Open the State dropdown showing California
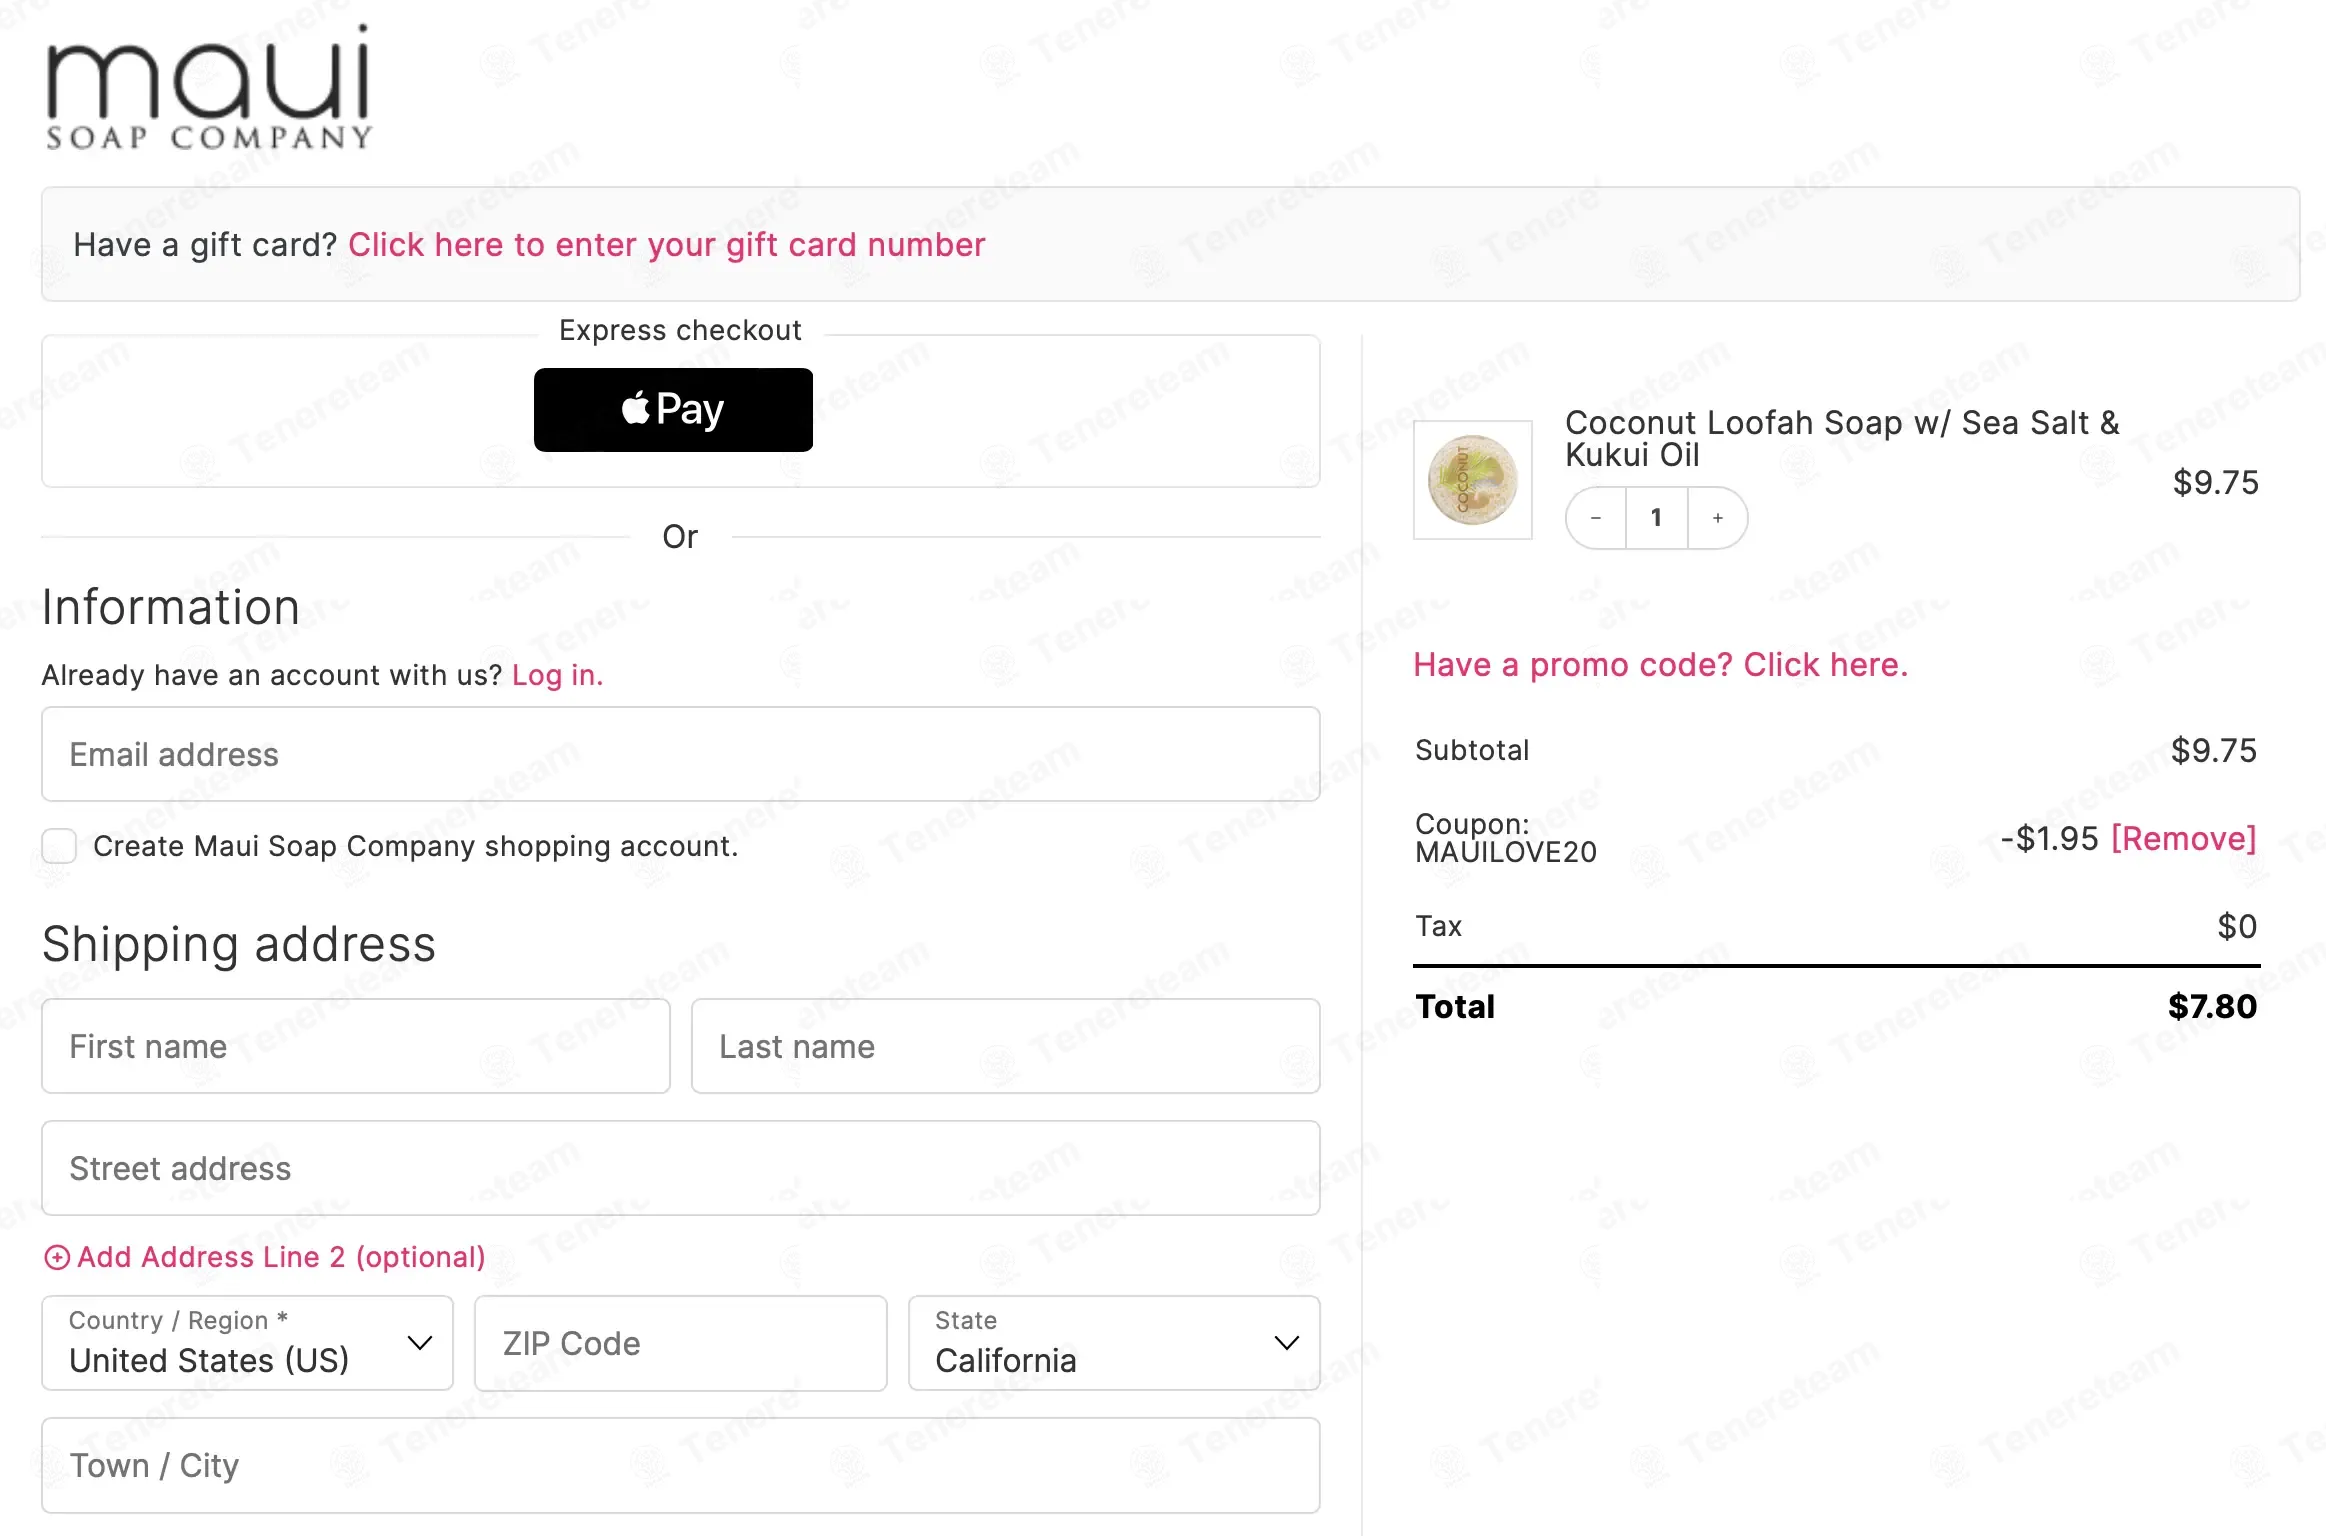 (x=1114, y=1343)
